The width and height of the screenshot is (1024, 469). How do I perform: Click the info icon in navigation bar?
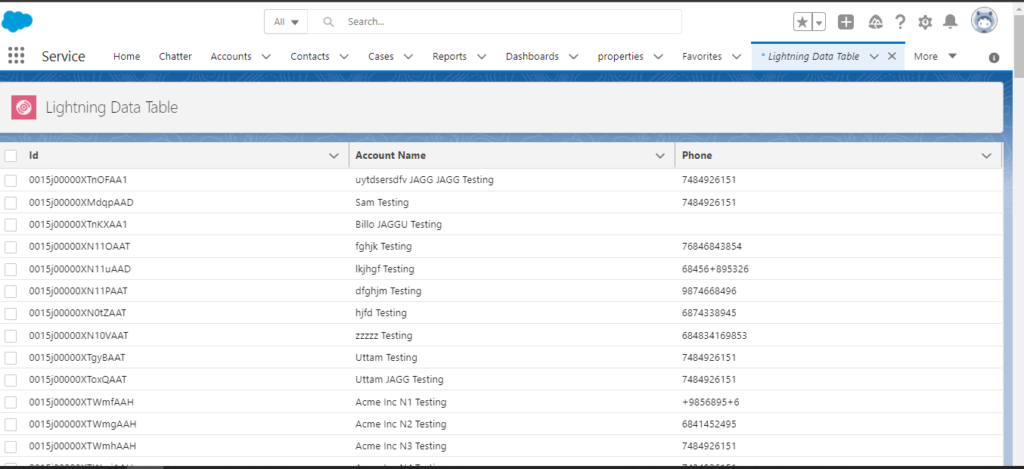[994, 57]
